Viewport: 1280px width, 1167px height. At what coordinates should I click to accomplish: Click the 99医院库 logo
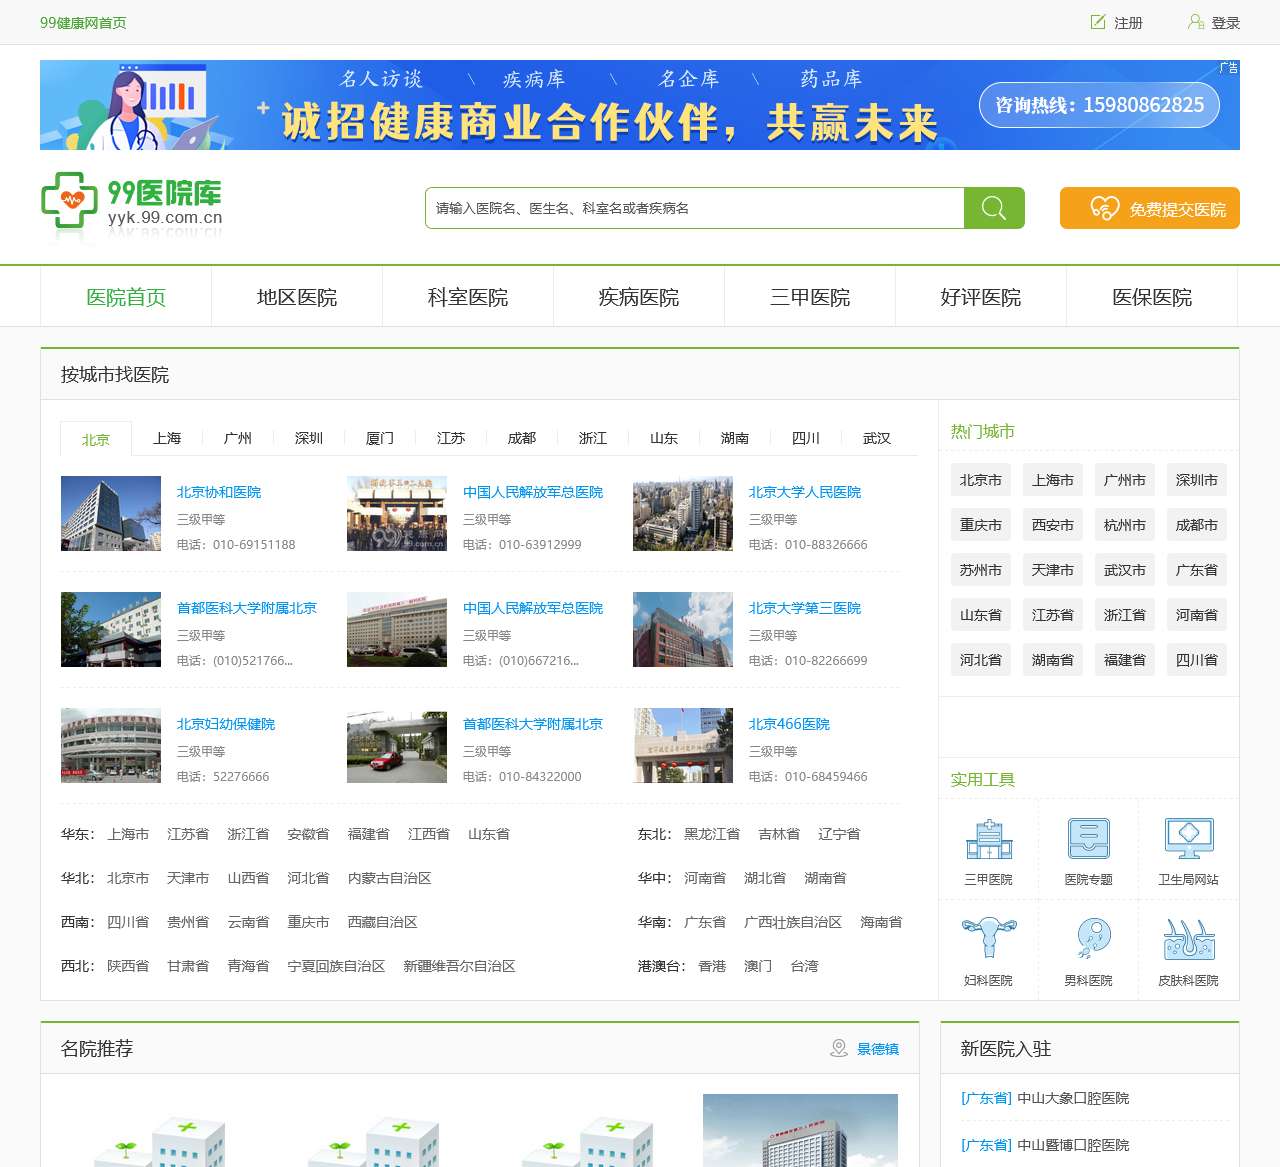pos(130,204)
